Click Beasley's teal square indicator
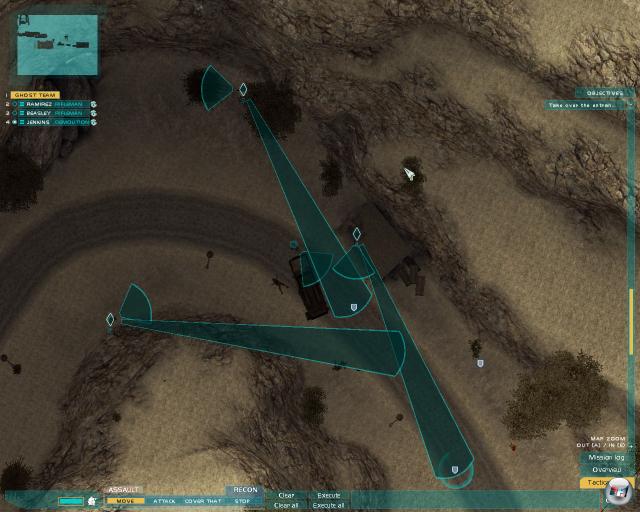Viewport: 640px width, 512px height. [22, 113]
